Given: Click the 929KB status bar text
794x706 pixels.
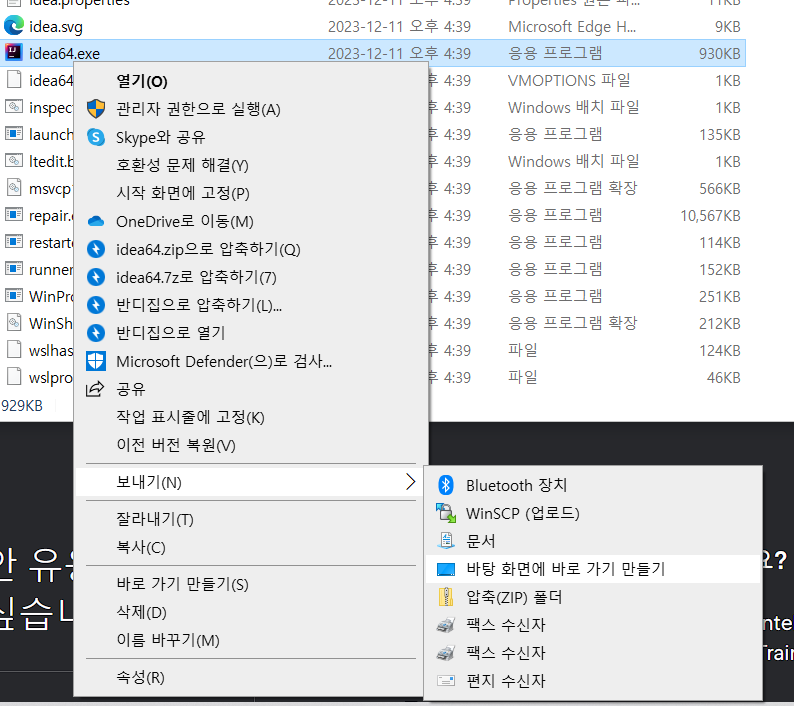Looking at the screenshot, I should [x=22, y=406].
